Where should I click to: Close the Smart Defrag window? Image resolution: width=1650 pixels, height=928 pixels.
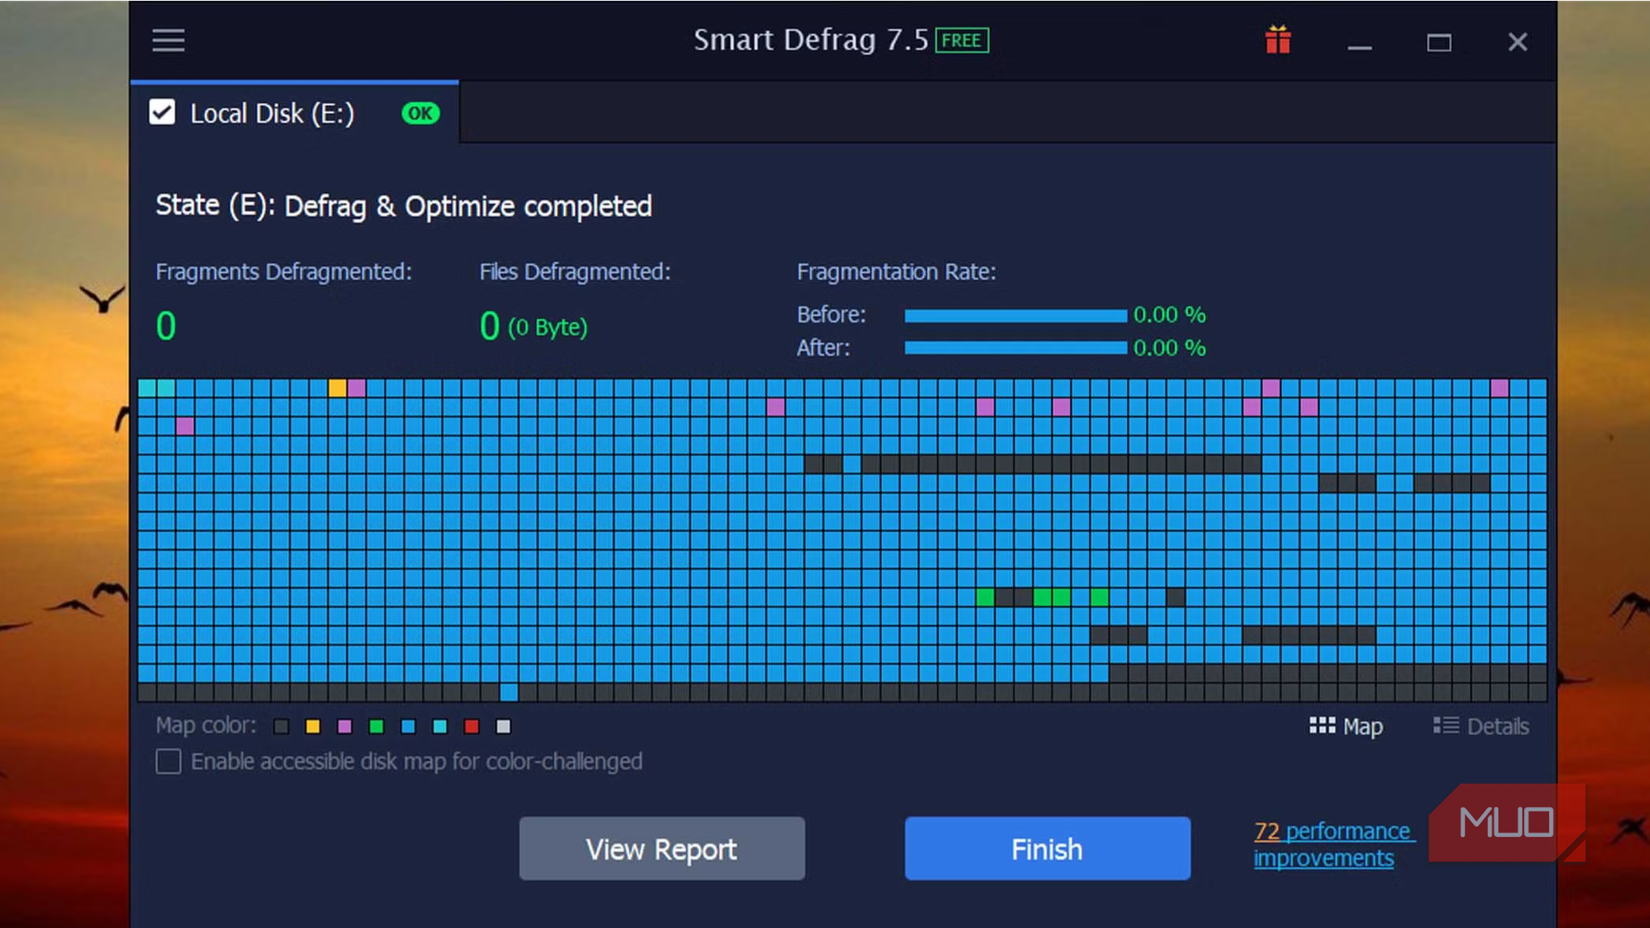[1517, 42]
